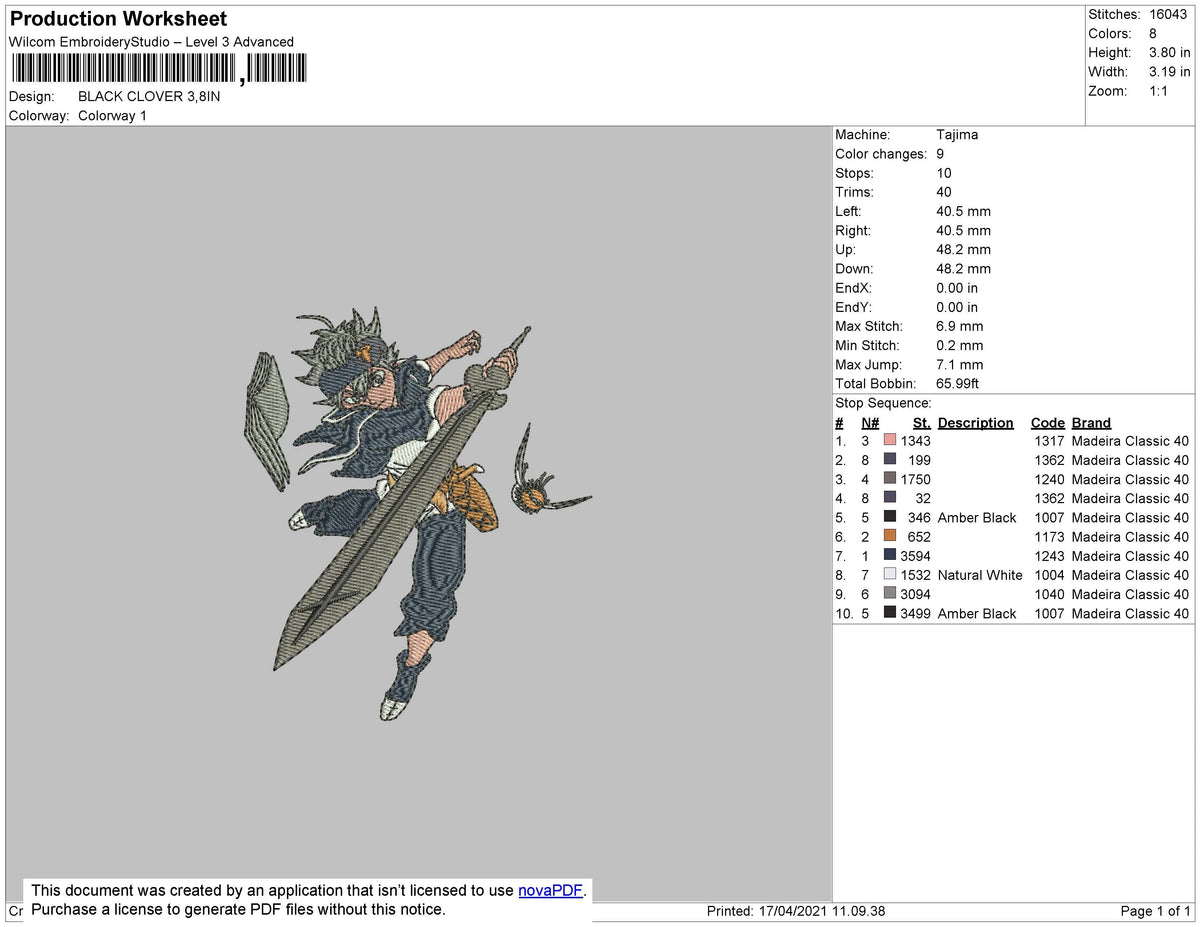Click the barcode under the worksheet title
Viewport: 1200px width, 927px height.
pyautogui.click(x=159, y=68)
